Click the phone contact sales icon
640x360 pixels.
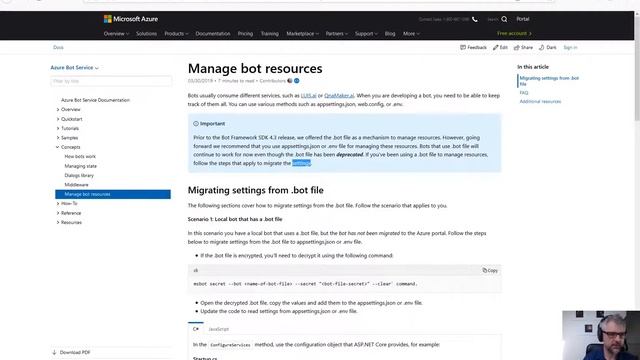475,19
